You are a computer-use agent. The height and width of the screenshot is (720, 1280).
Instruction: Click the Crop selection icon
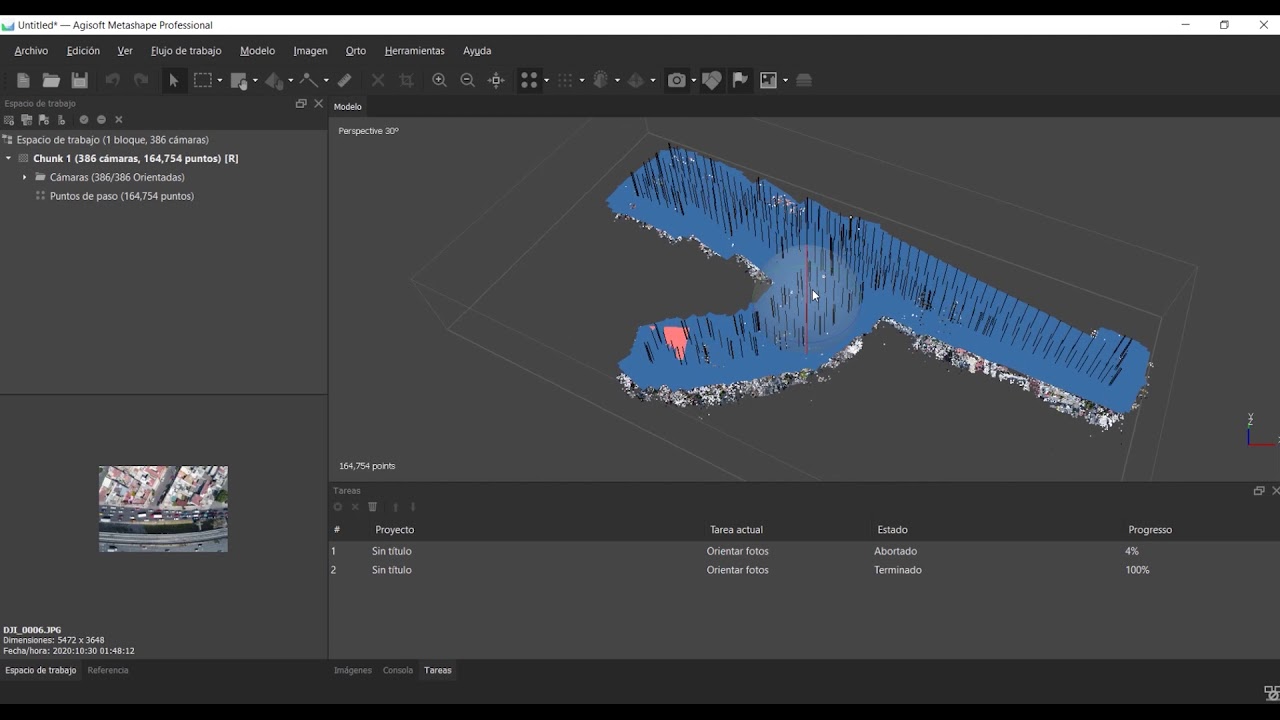pos(407,80)
